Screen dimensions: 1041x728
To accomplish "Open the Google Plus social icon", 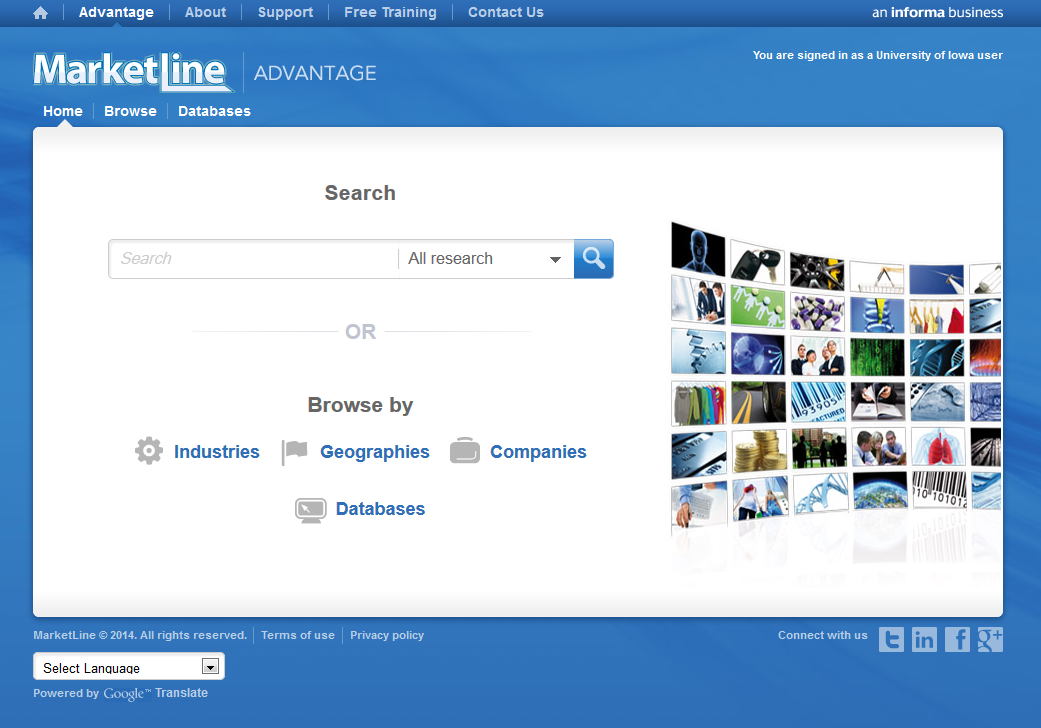I will coord(990,639).
